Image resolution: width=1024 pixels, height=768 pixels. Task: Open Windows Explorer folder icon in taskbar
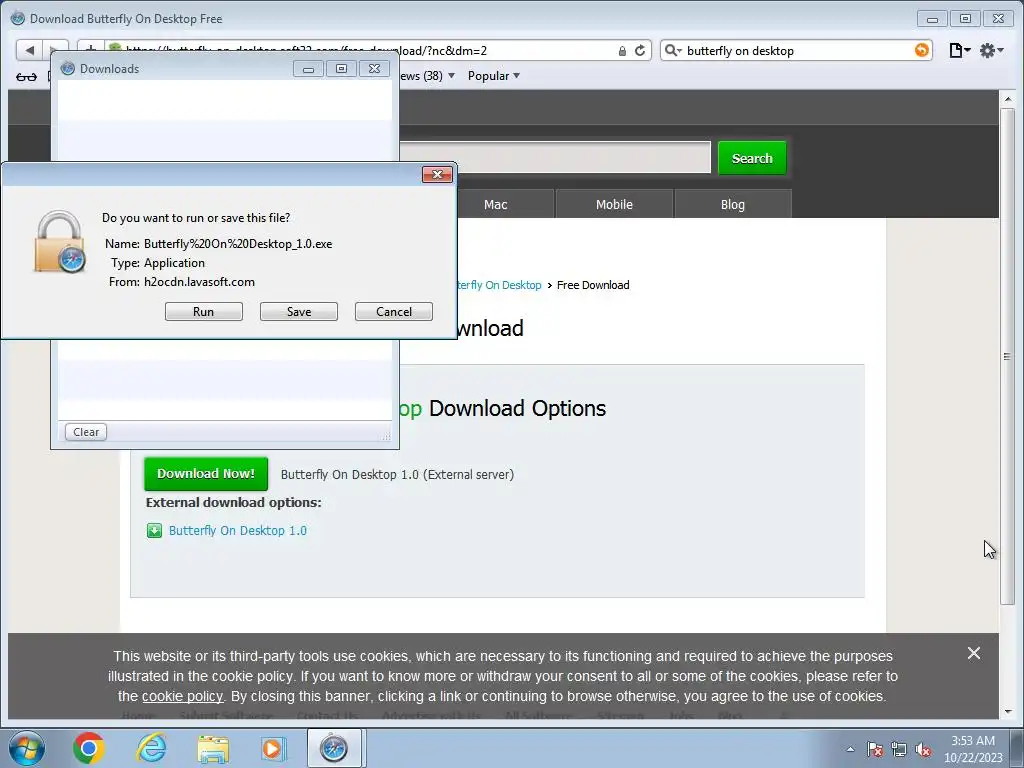213,748
